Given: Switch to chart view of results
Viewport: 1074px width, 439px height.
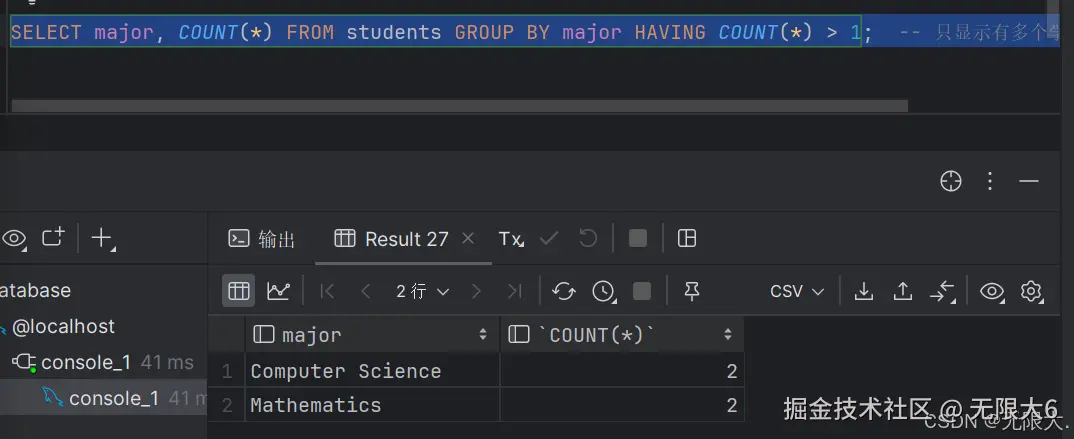Looking at the screenshot, I should click(278, 291).
